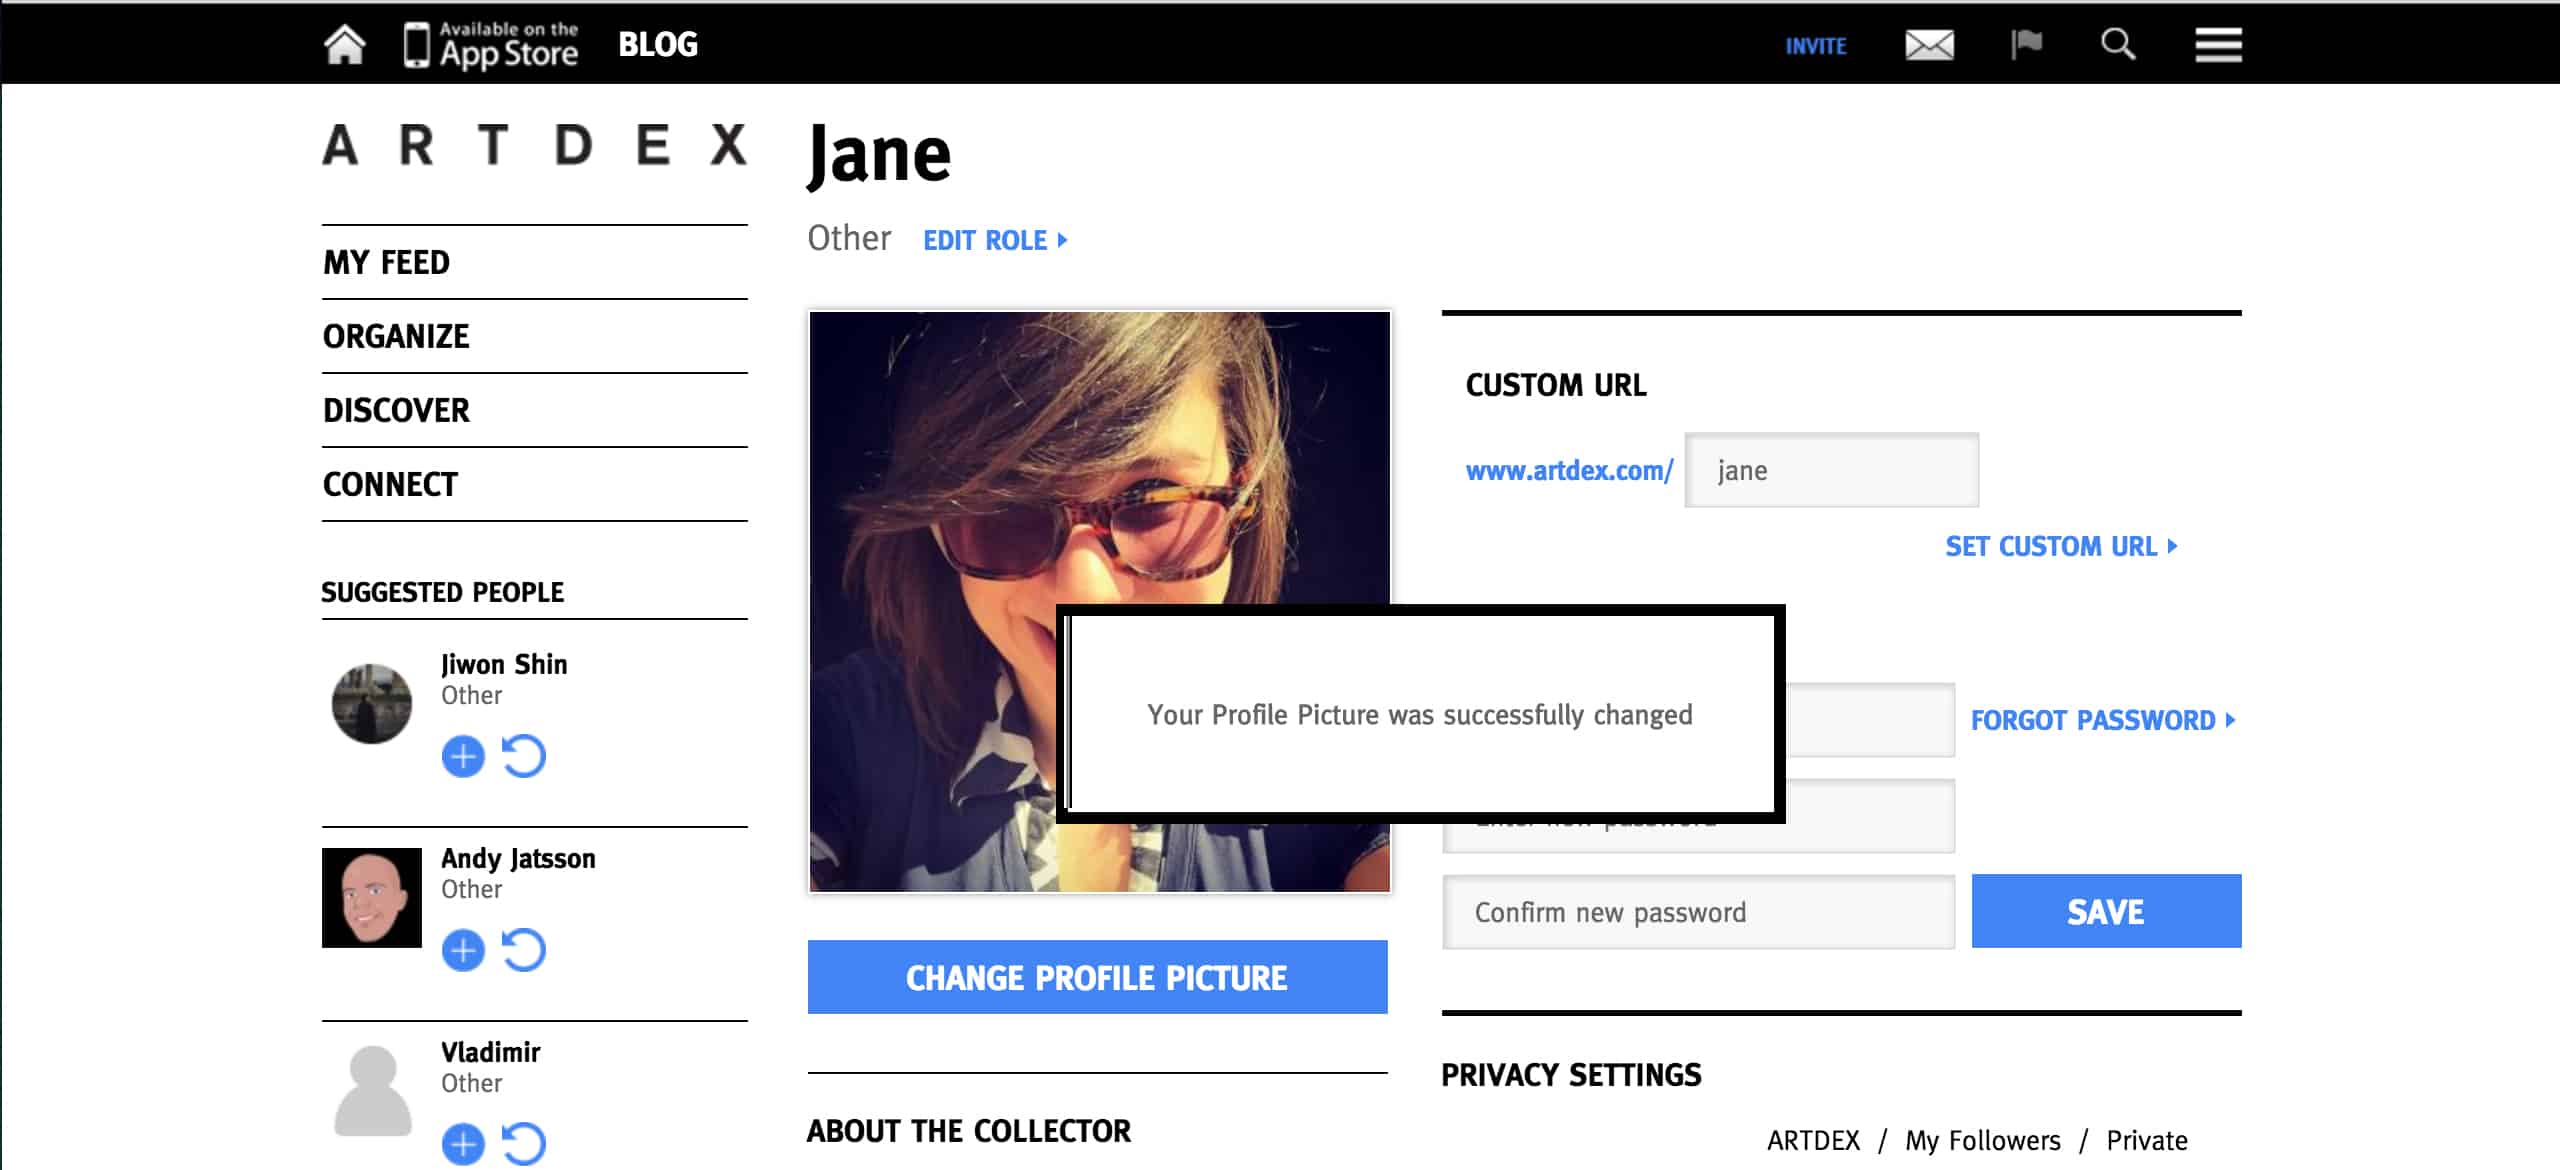Click the Forgot Password link
Screen dimensions: 2560x1170
[2102, 720]
